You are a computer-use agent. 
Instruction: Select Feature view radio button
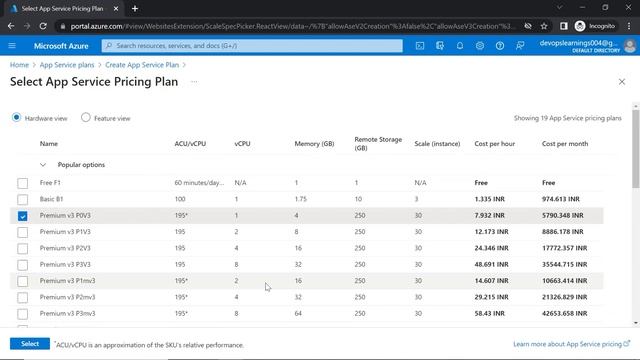coord(85,118)
